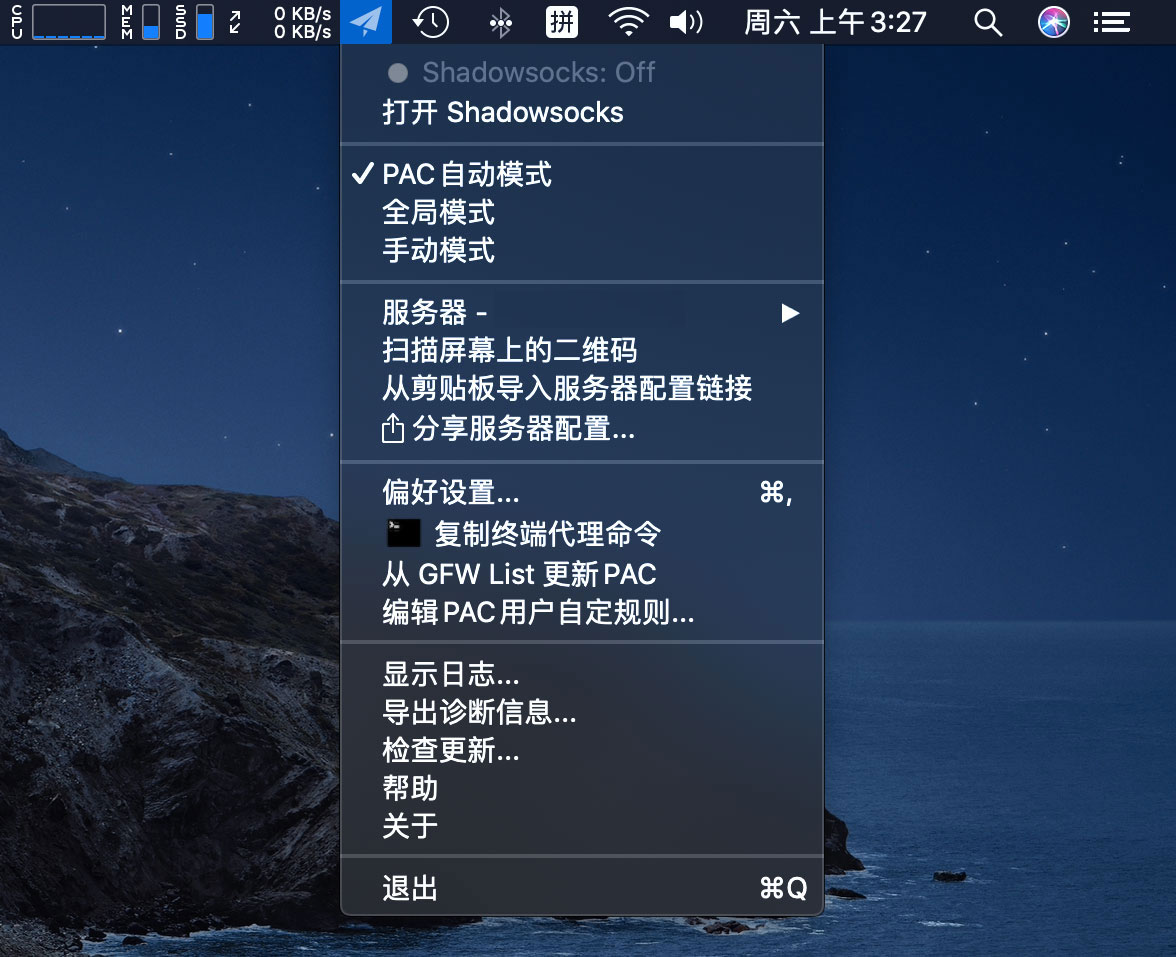The image size is (1176, 957).
Task: Expand the 服务器 submenu arrow
Action: pyautogui.click(x=790, y=313)
